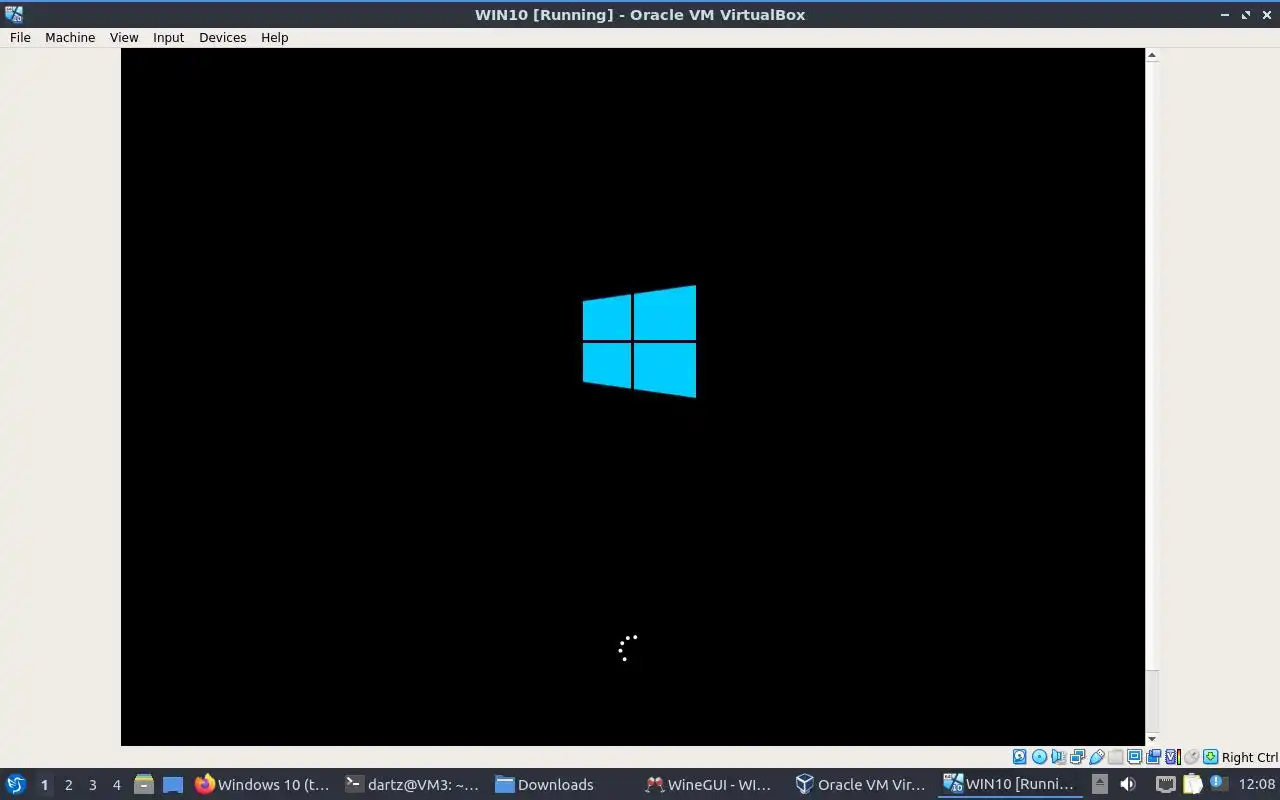Image resolution: width=1280 pixels, height=800 pixels.
Task: Switch to the Downloads file manager window
Action: click(562, 784)
